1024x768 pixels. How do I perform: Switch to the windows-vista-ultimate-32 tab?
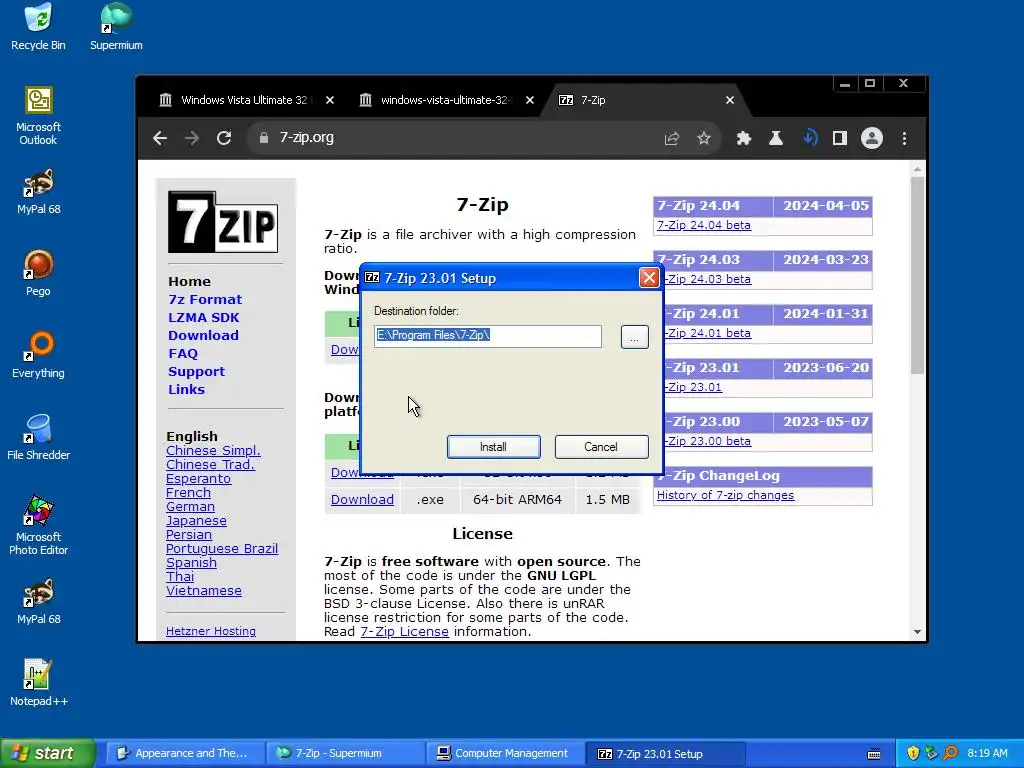[x=444, y=100]
